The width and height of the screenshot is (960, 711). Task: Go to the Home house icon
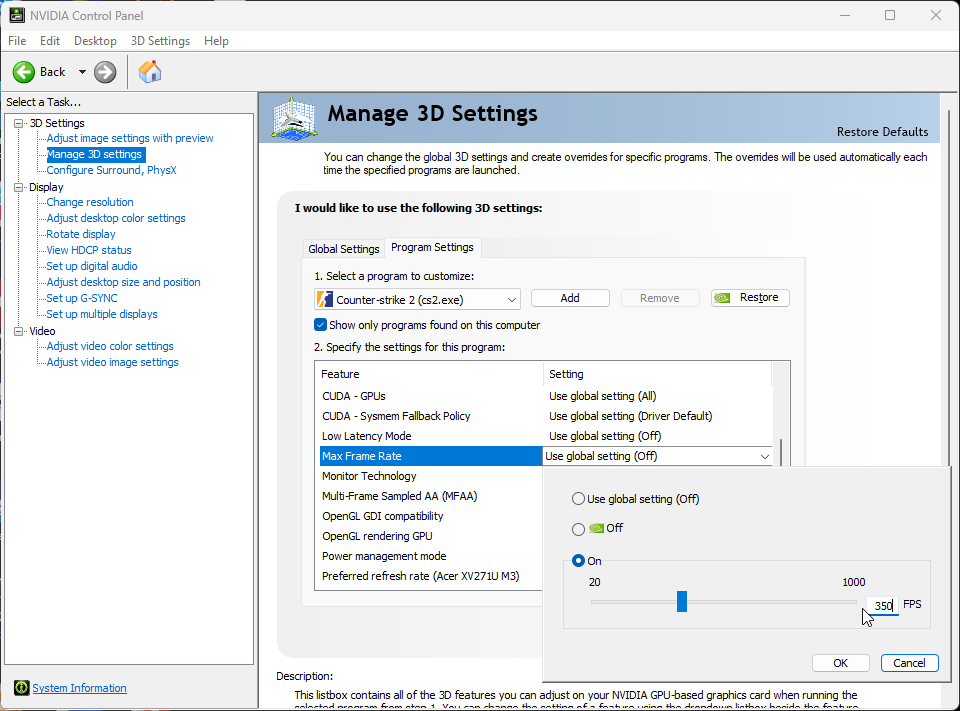pos(150,72)
